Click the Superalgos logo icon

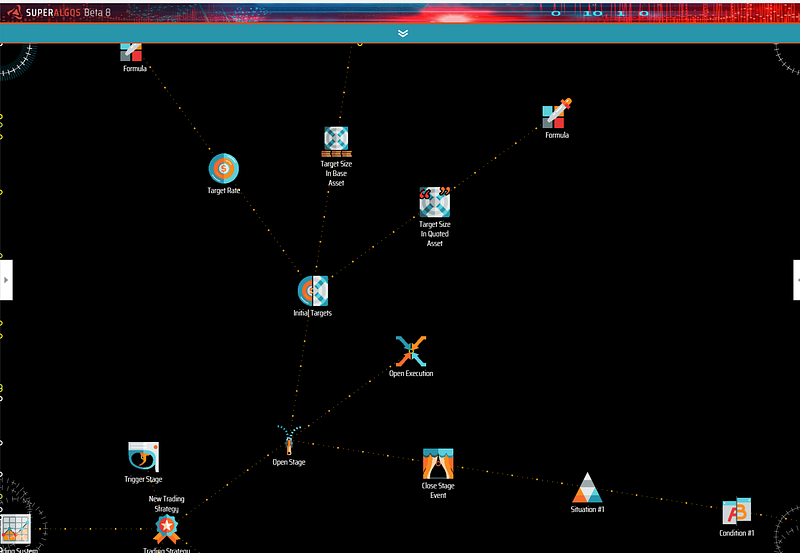[x=15, y=12]
